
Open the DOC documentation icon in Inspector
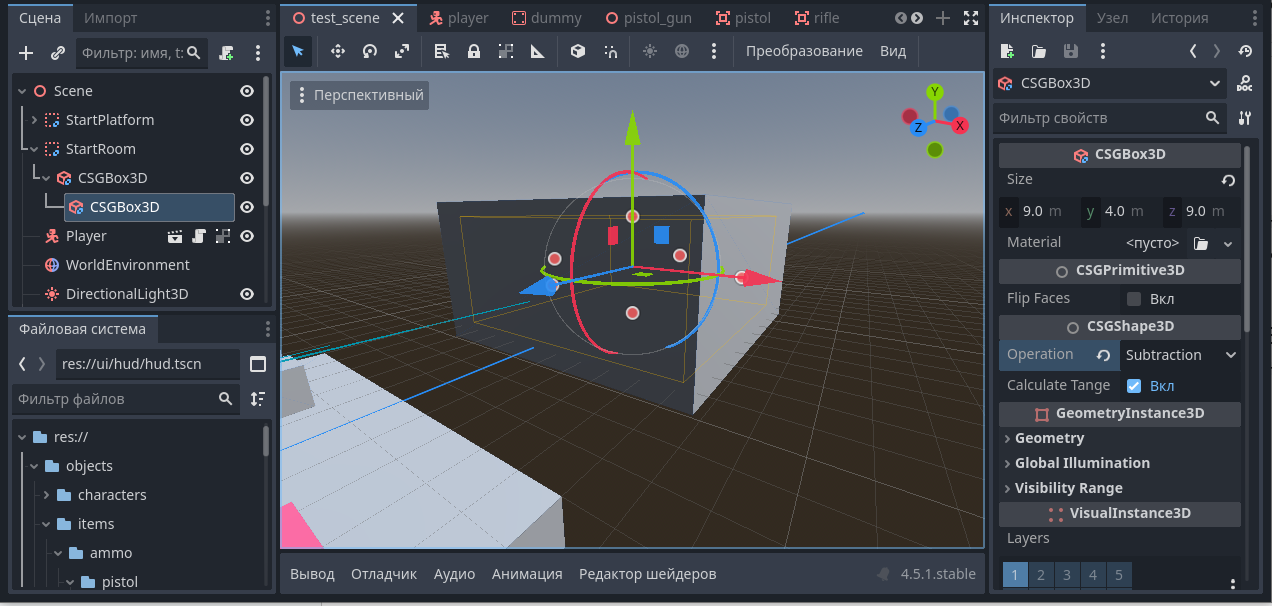point(1244,83)
